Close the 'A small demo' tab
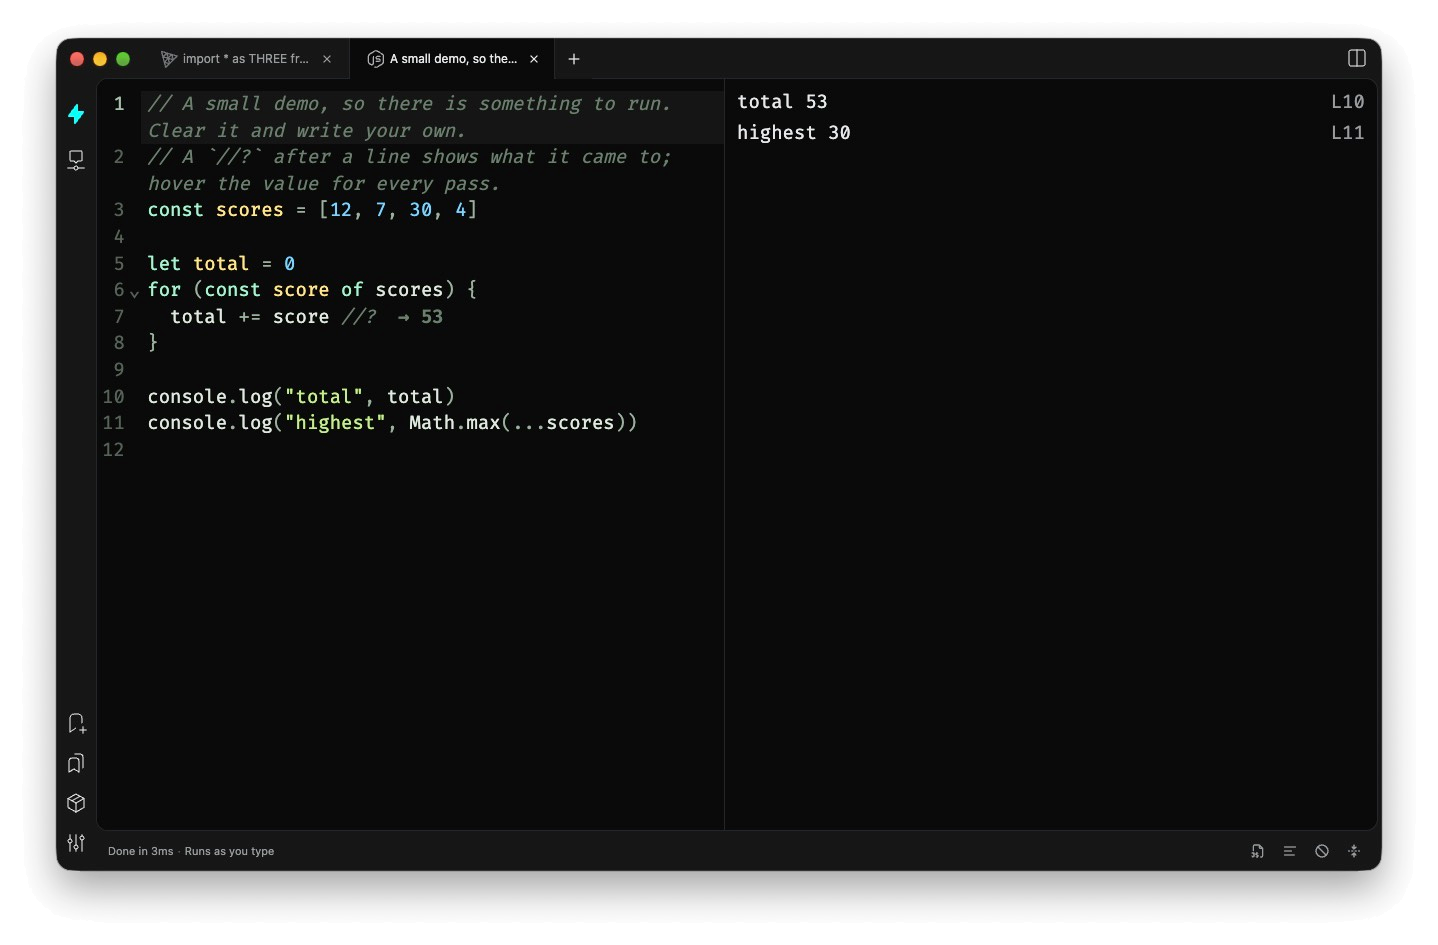 [534, 59]
